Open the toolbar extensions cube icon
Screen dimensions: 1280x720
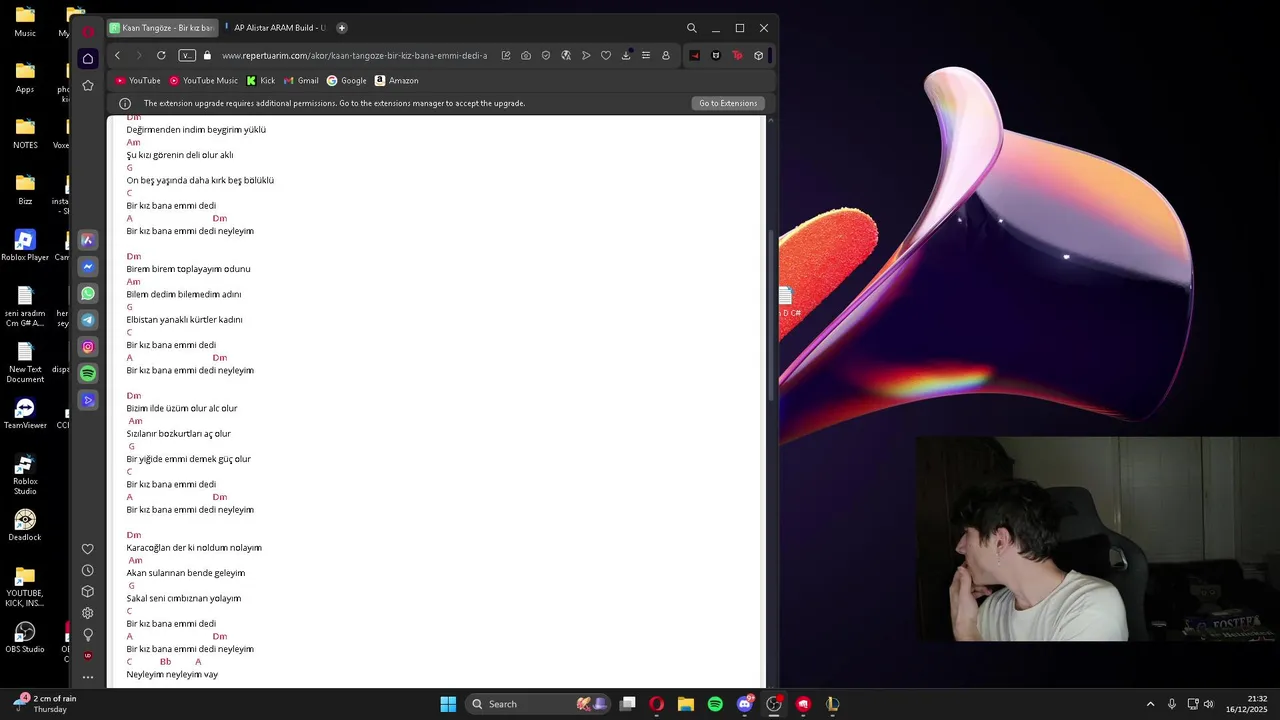pyautogui.click(x=759, y=56)
